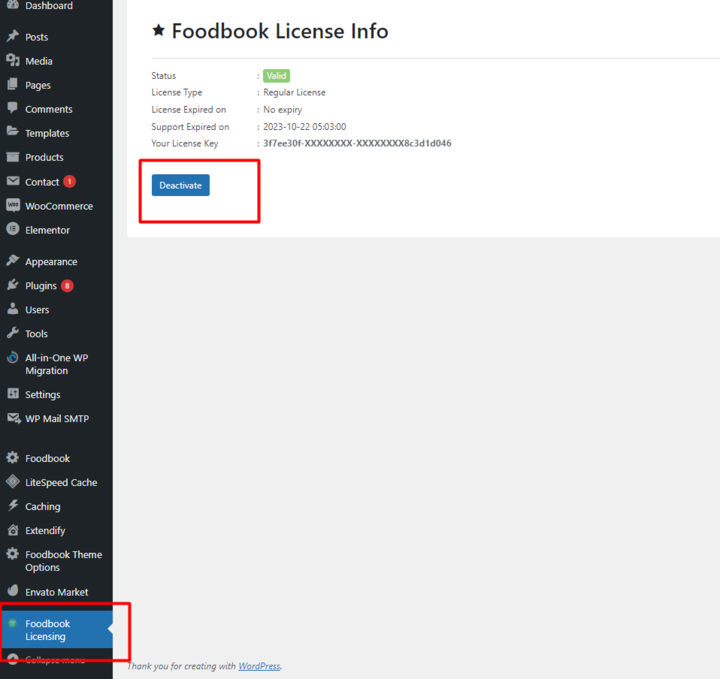Click the No expiry value
720x679 pixels.
click(282, 110)
